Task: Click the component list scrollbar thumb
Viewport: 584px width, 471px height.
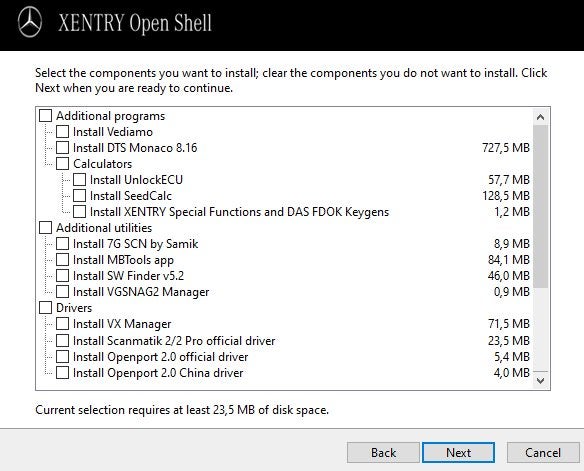Action: [x=540, y=206]
